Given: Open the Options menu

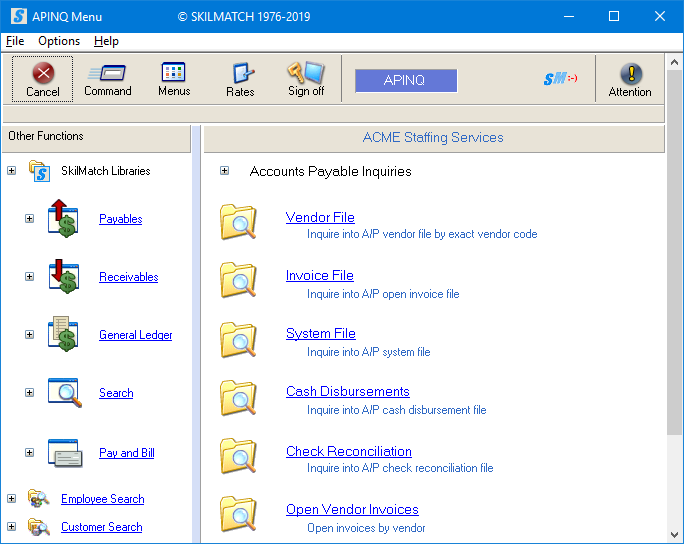Looking at the screenshot, I should pyautogui.click(x=59, y=41).
